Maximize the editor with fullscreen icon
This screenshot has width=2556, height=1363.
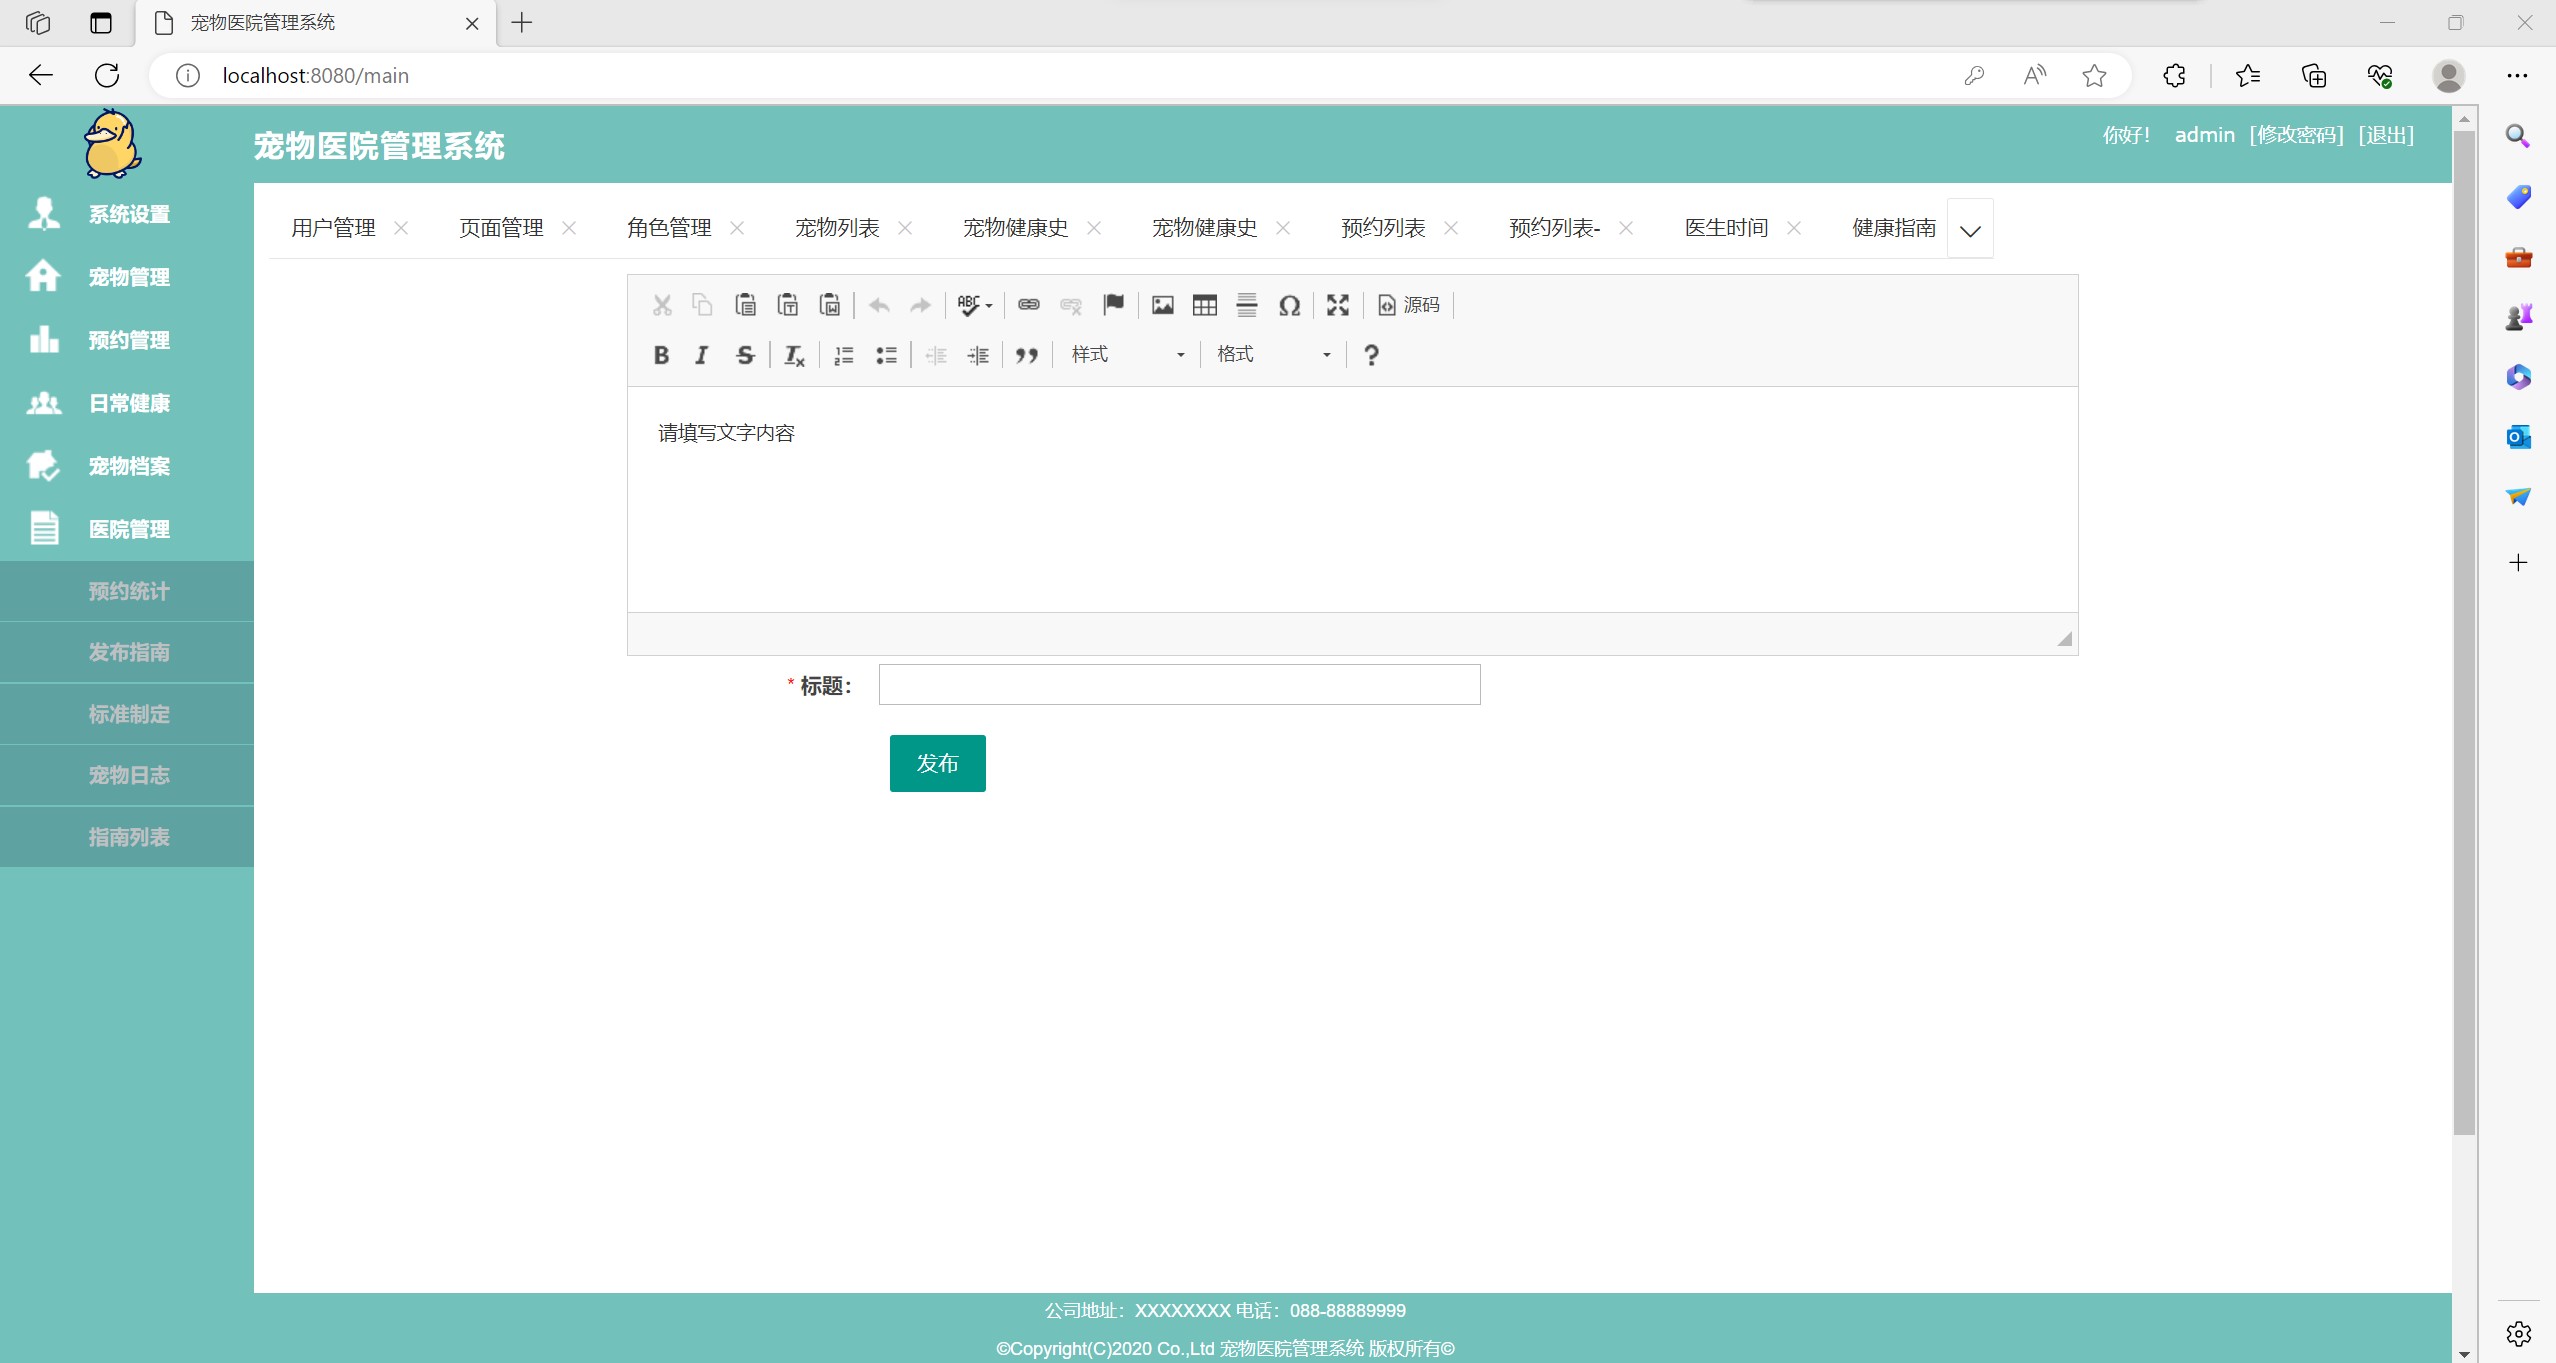(1338, 305)
